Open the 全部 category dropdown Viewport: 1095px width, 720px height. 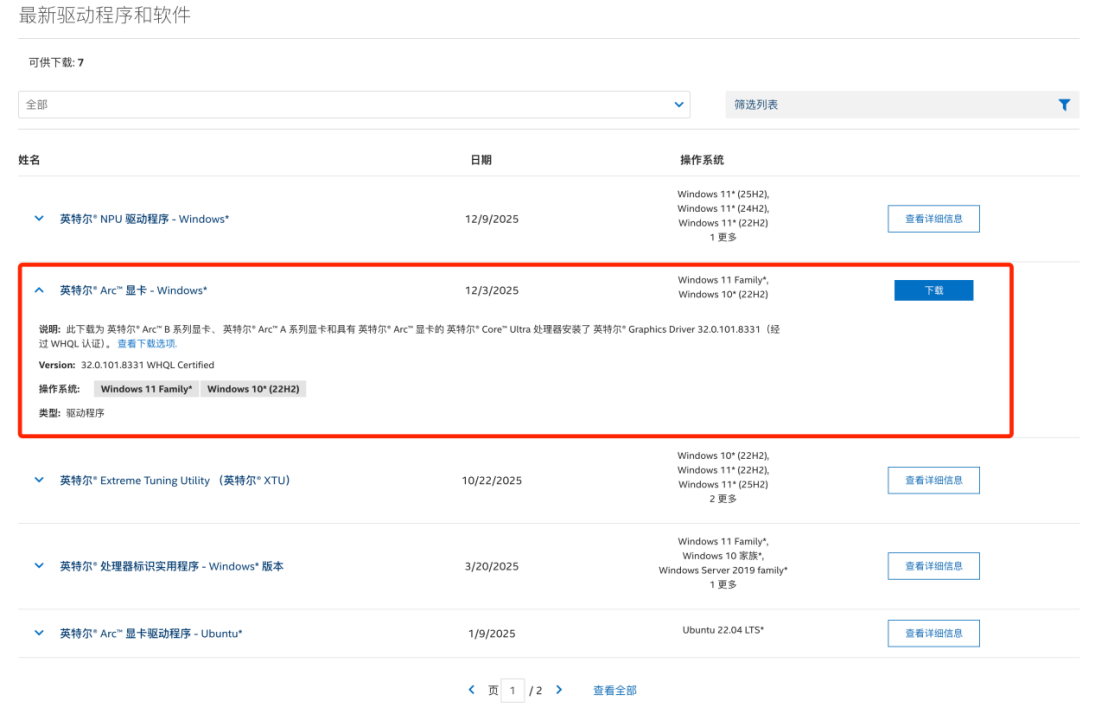point(354,105)
